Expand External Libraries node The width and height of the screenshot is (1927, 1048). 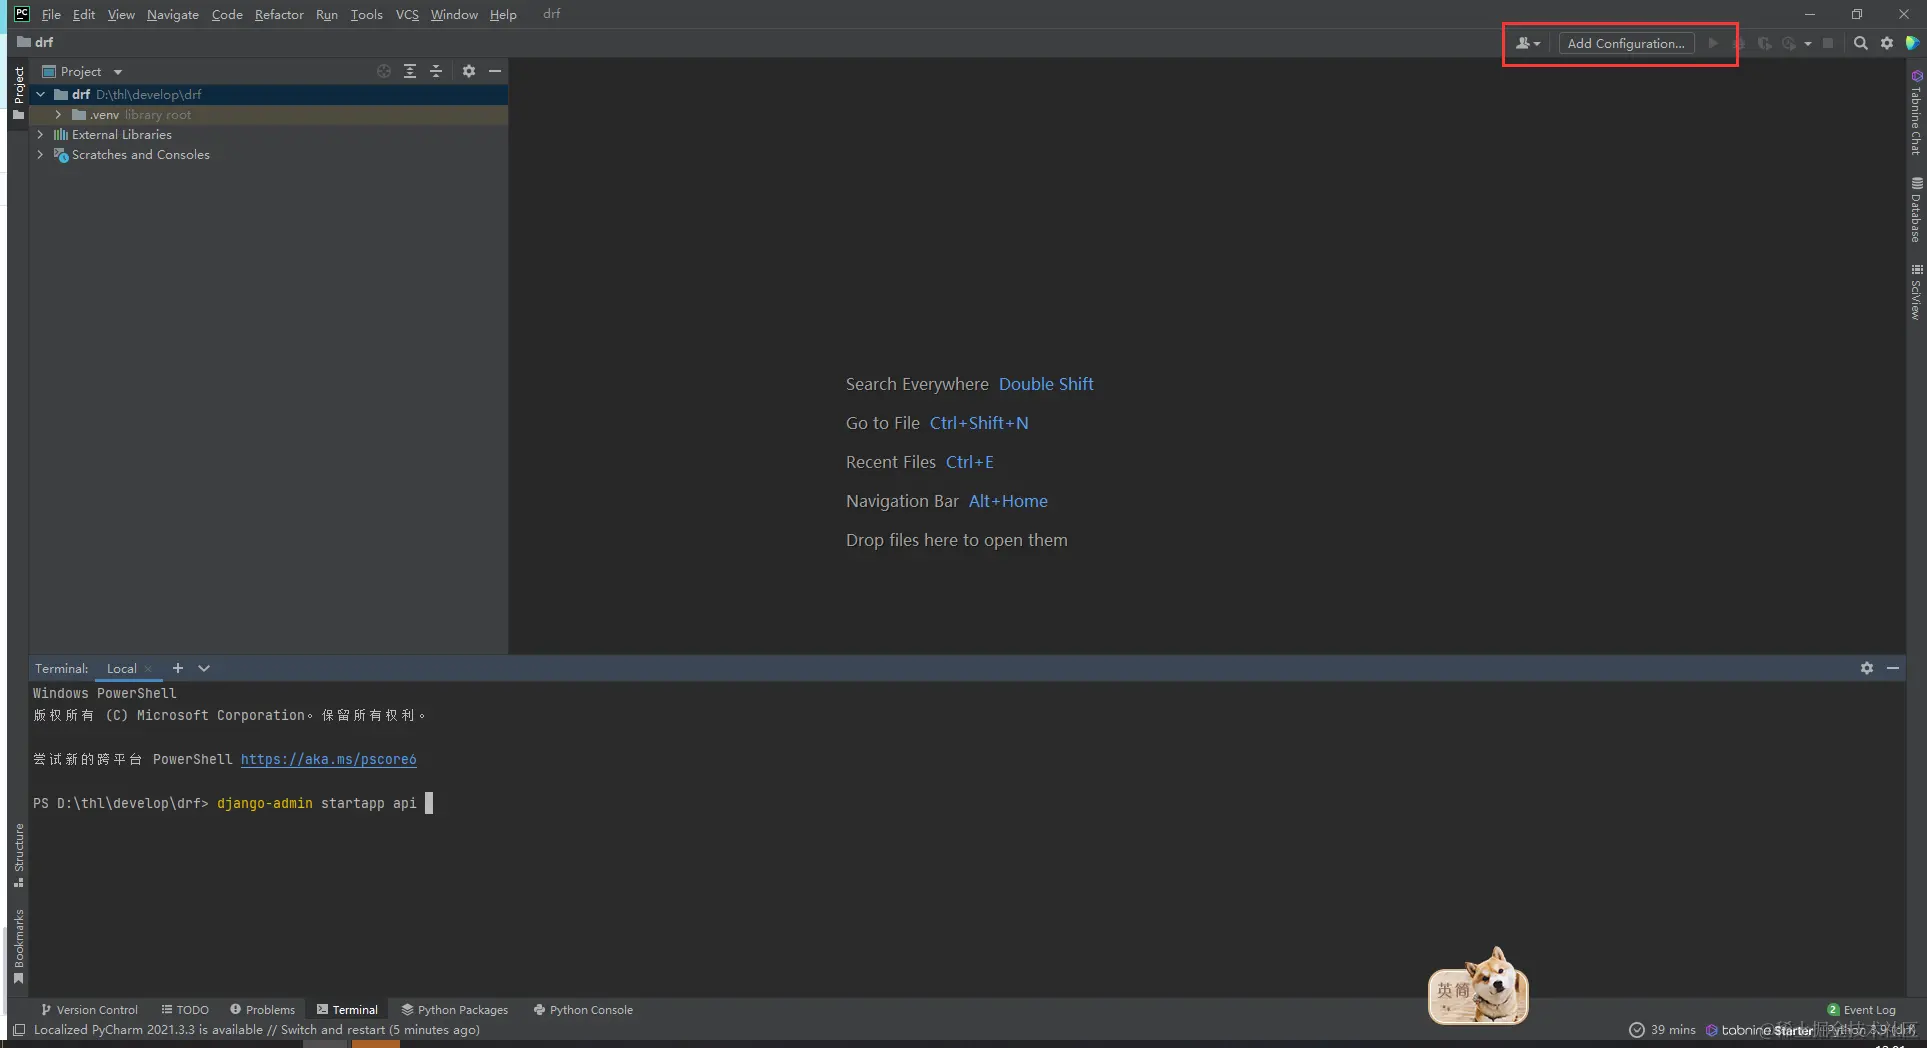tap(40, 135)
